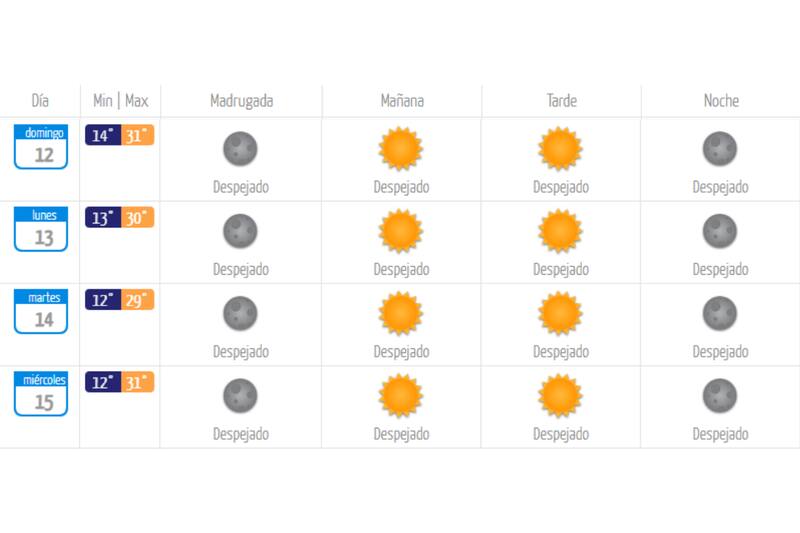Click the sun icon for lunes Tarde

tap(560, 231)
